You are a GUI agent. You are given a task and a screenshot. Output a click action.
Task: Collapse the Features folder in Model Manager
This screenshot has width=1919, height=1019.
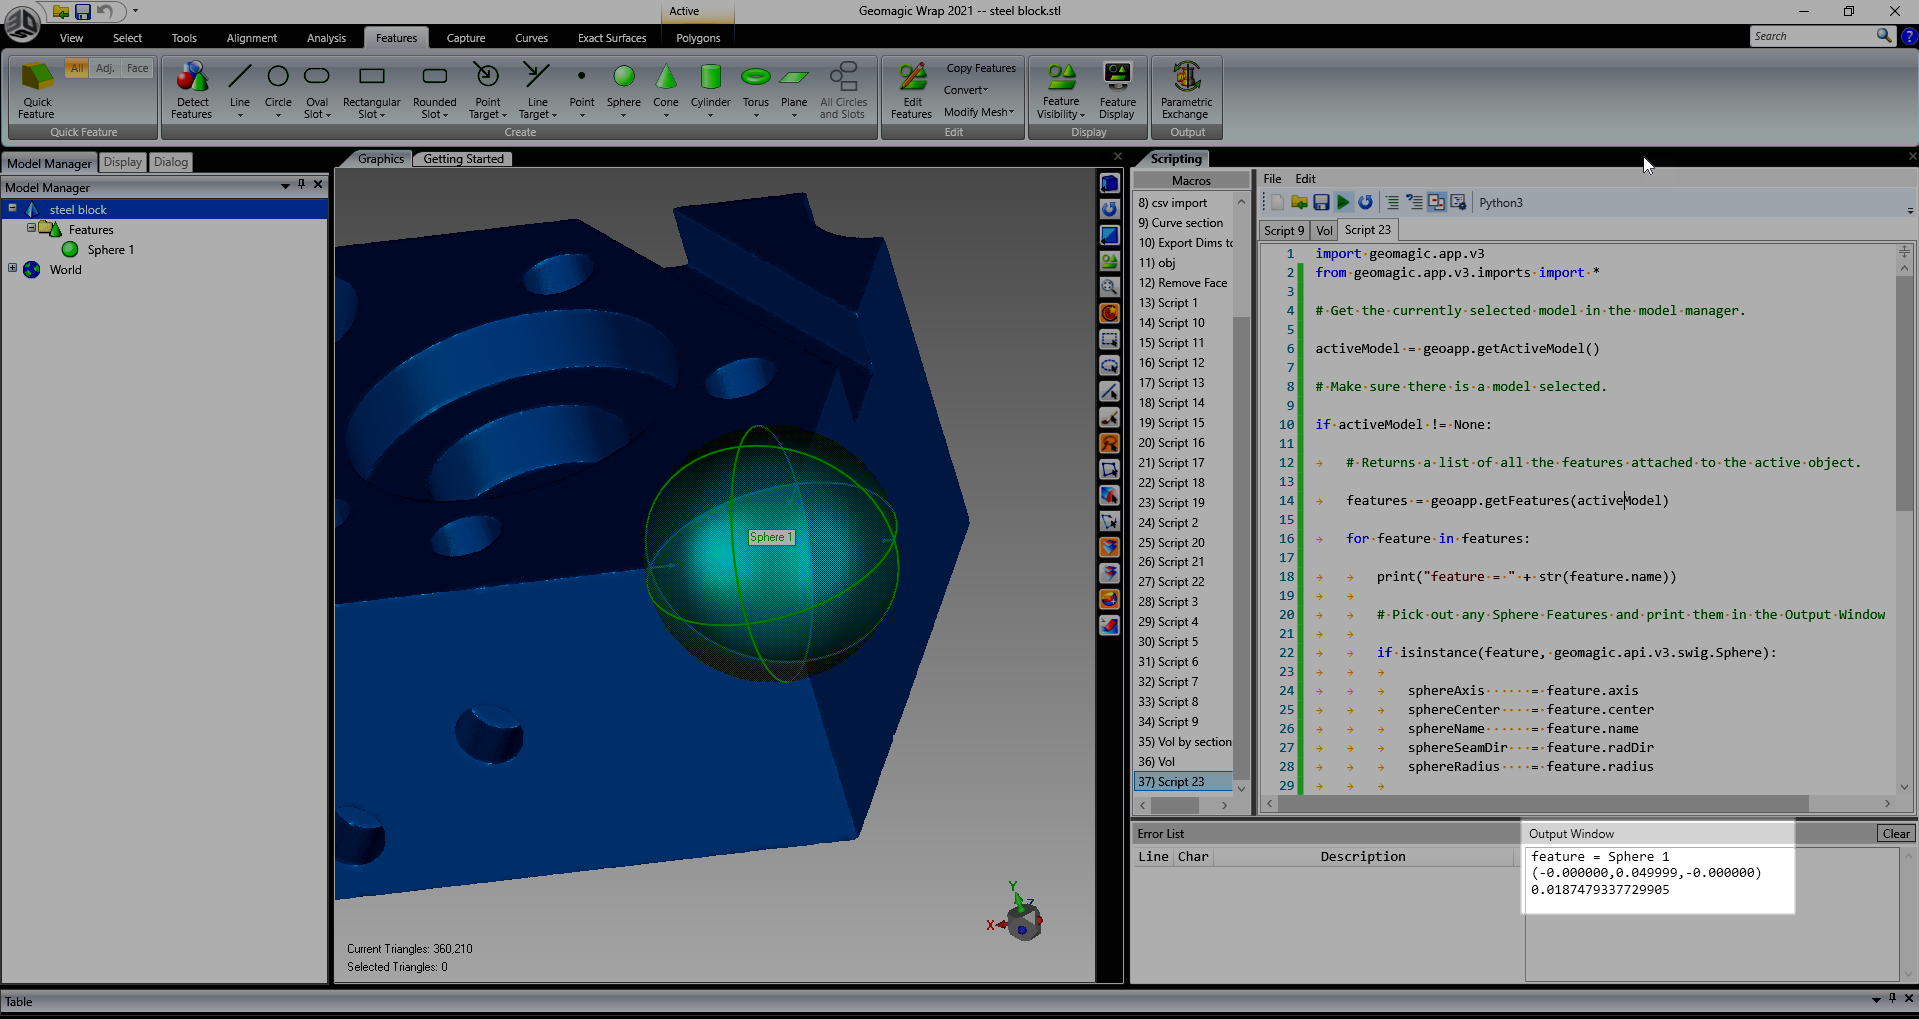click(x=31, y=229)
